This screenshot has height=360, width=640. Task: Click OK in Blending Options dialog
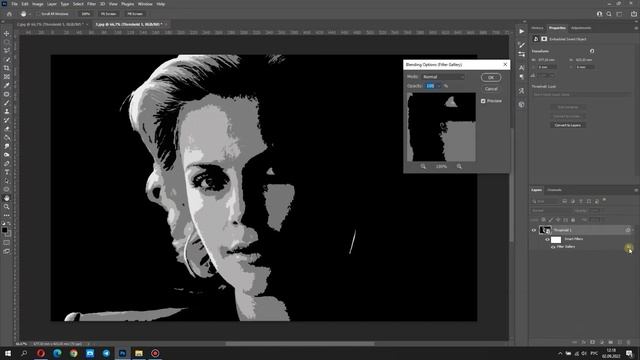pyautogui.click(x=491, y=77)
